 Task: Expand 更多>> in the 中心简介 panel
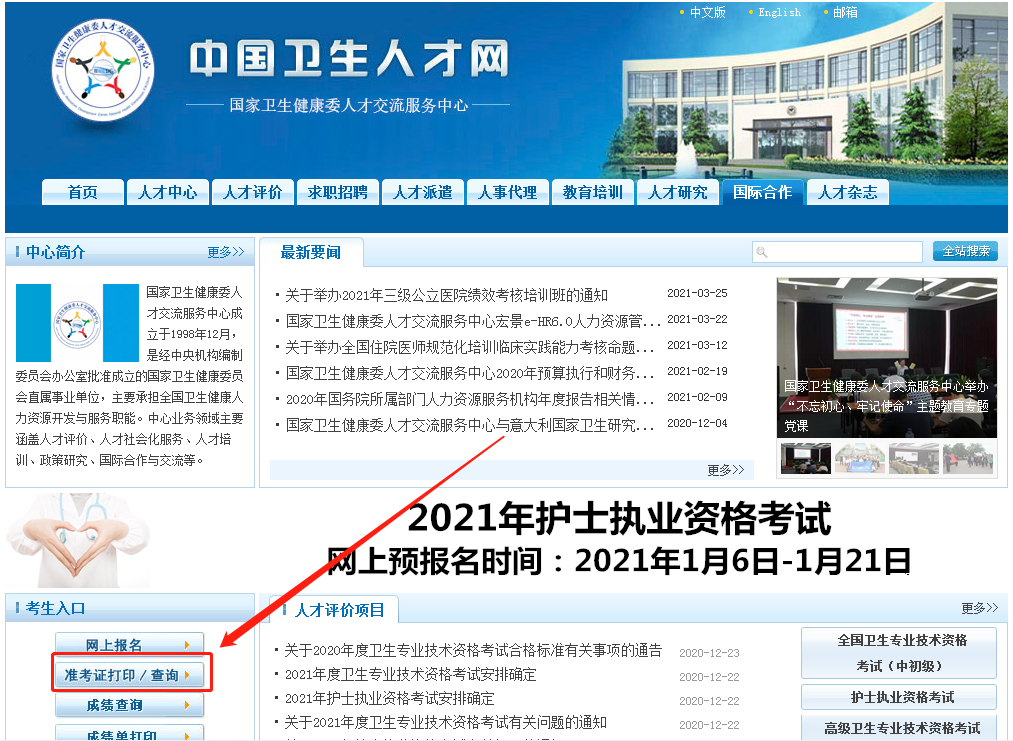tap(227, 252)
